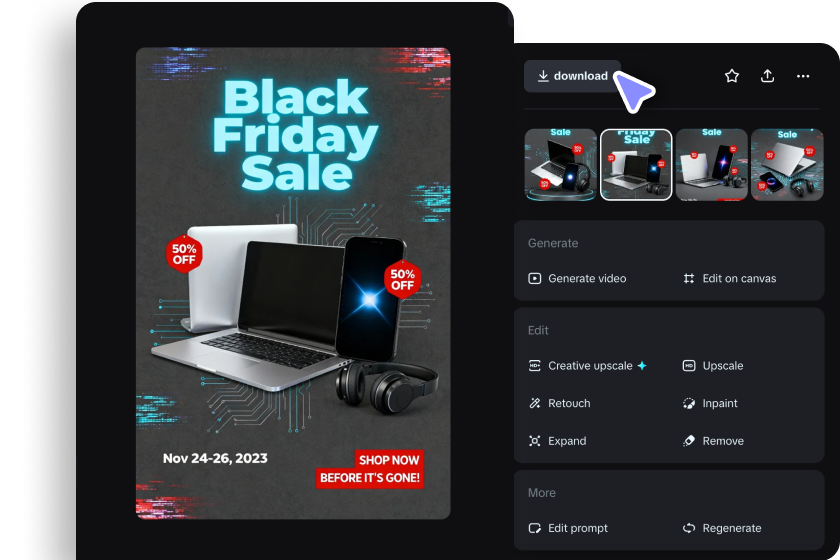Choose Creative upscale option

[588, 366]
